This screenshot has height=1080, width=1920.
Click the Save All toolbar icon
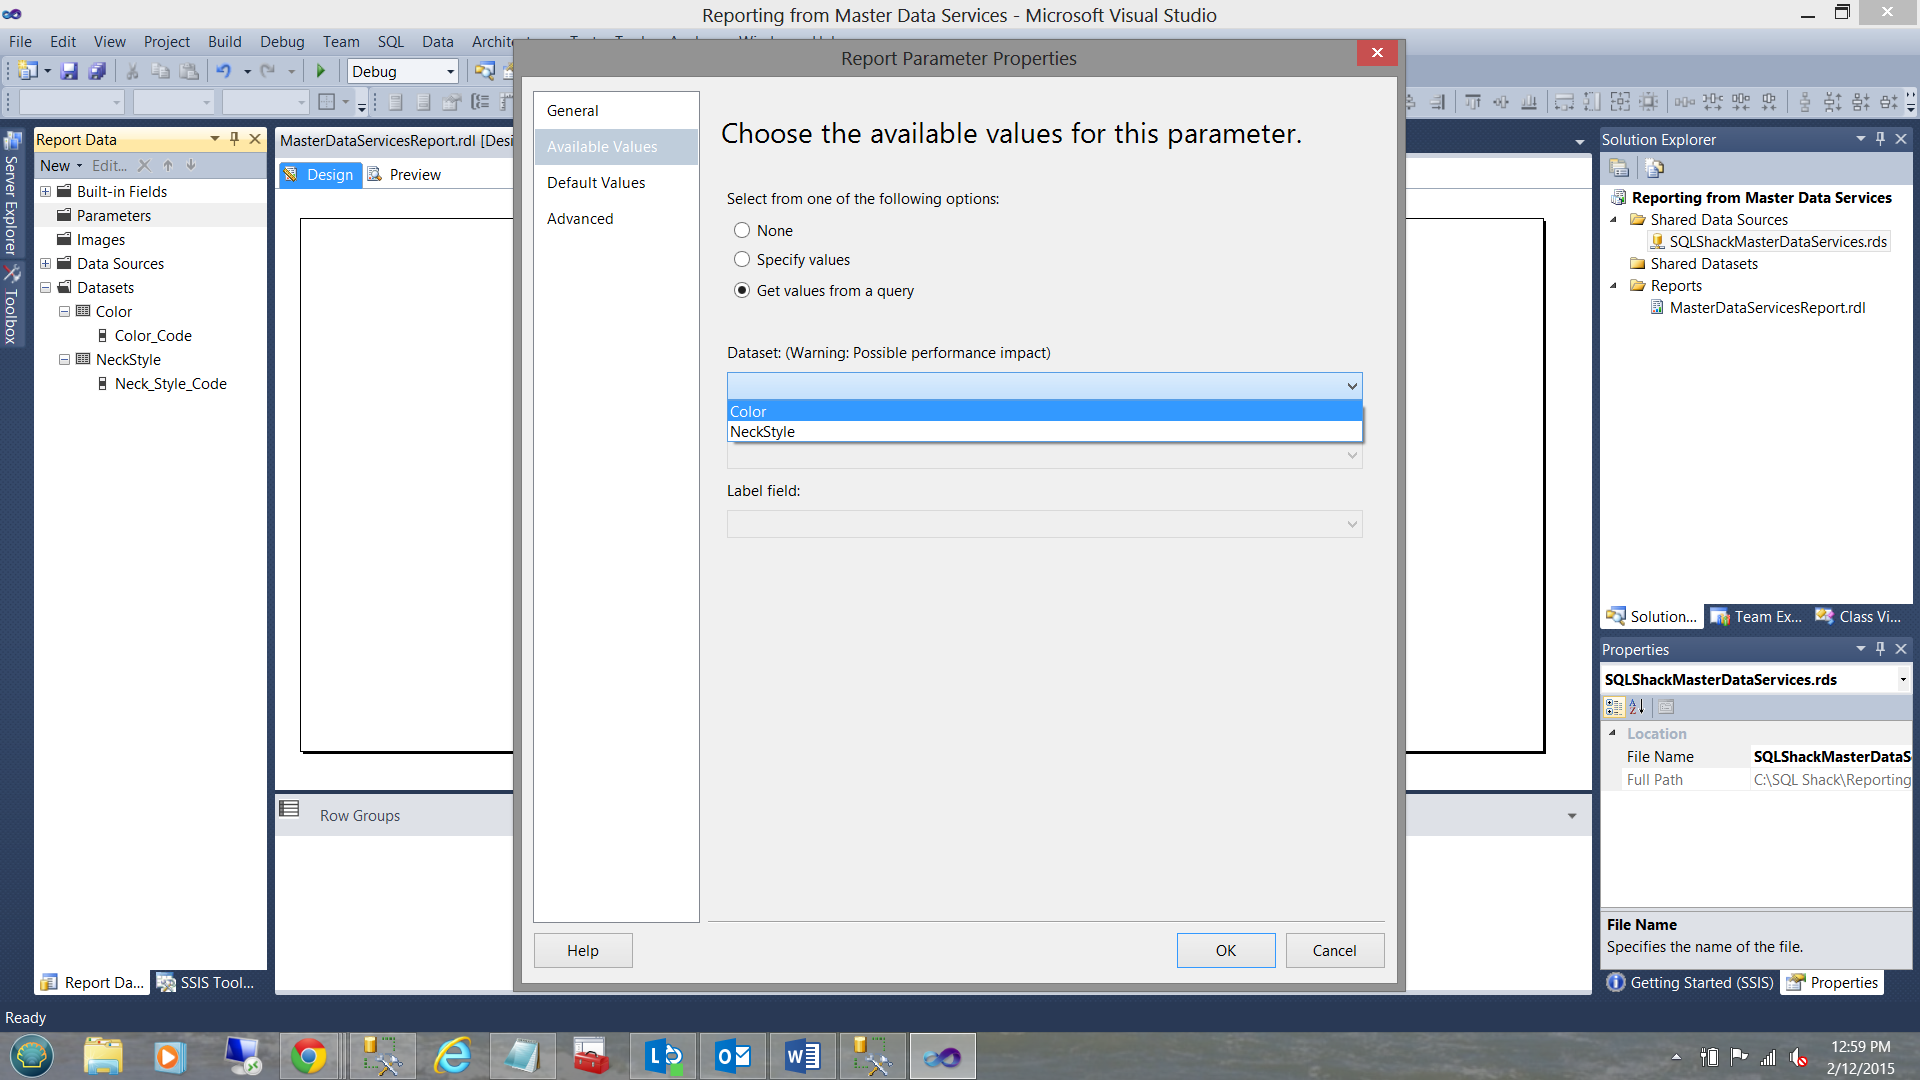point(97,71)
